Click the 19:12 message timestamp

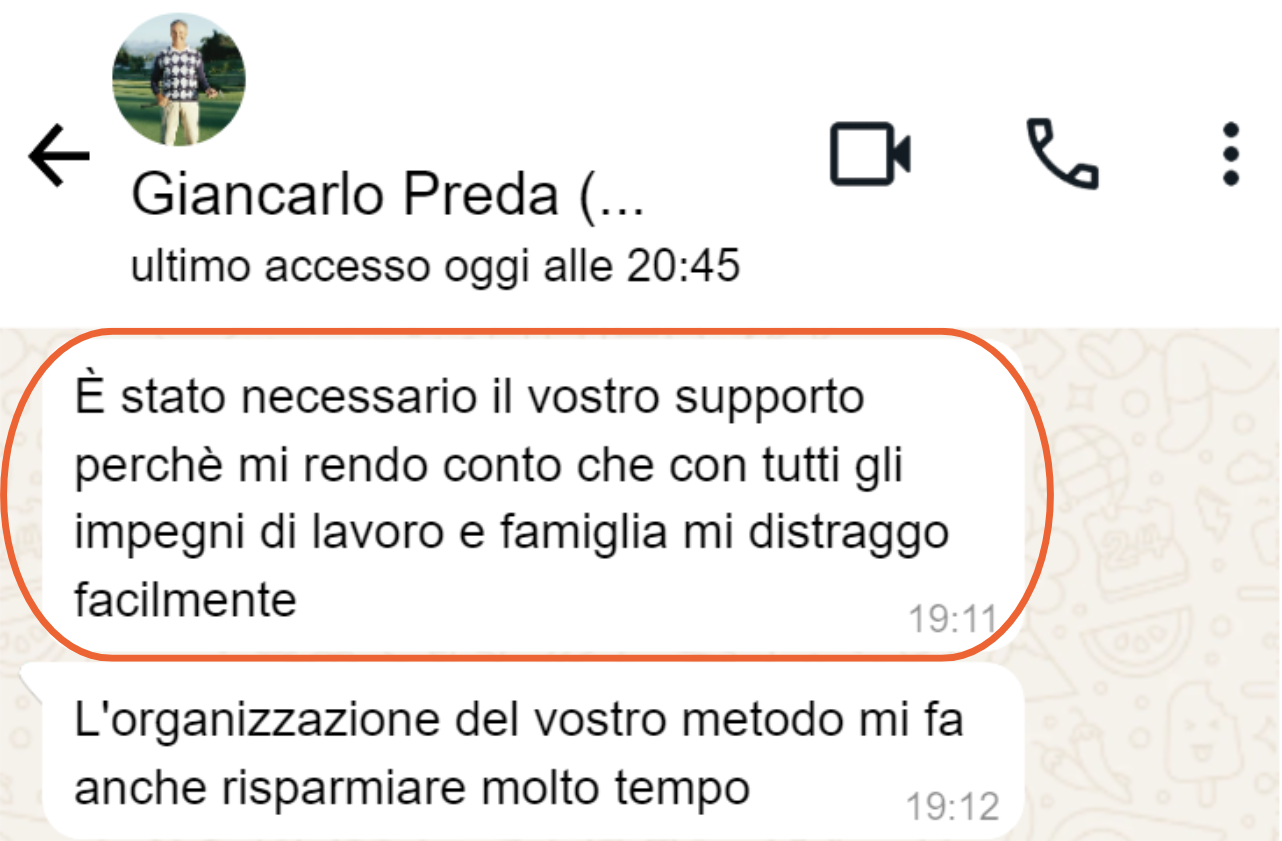952,806
